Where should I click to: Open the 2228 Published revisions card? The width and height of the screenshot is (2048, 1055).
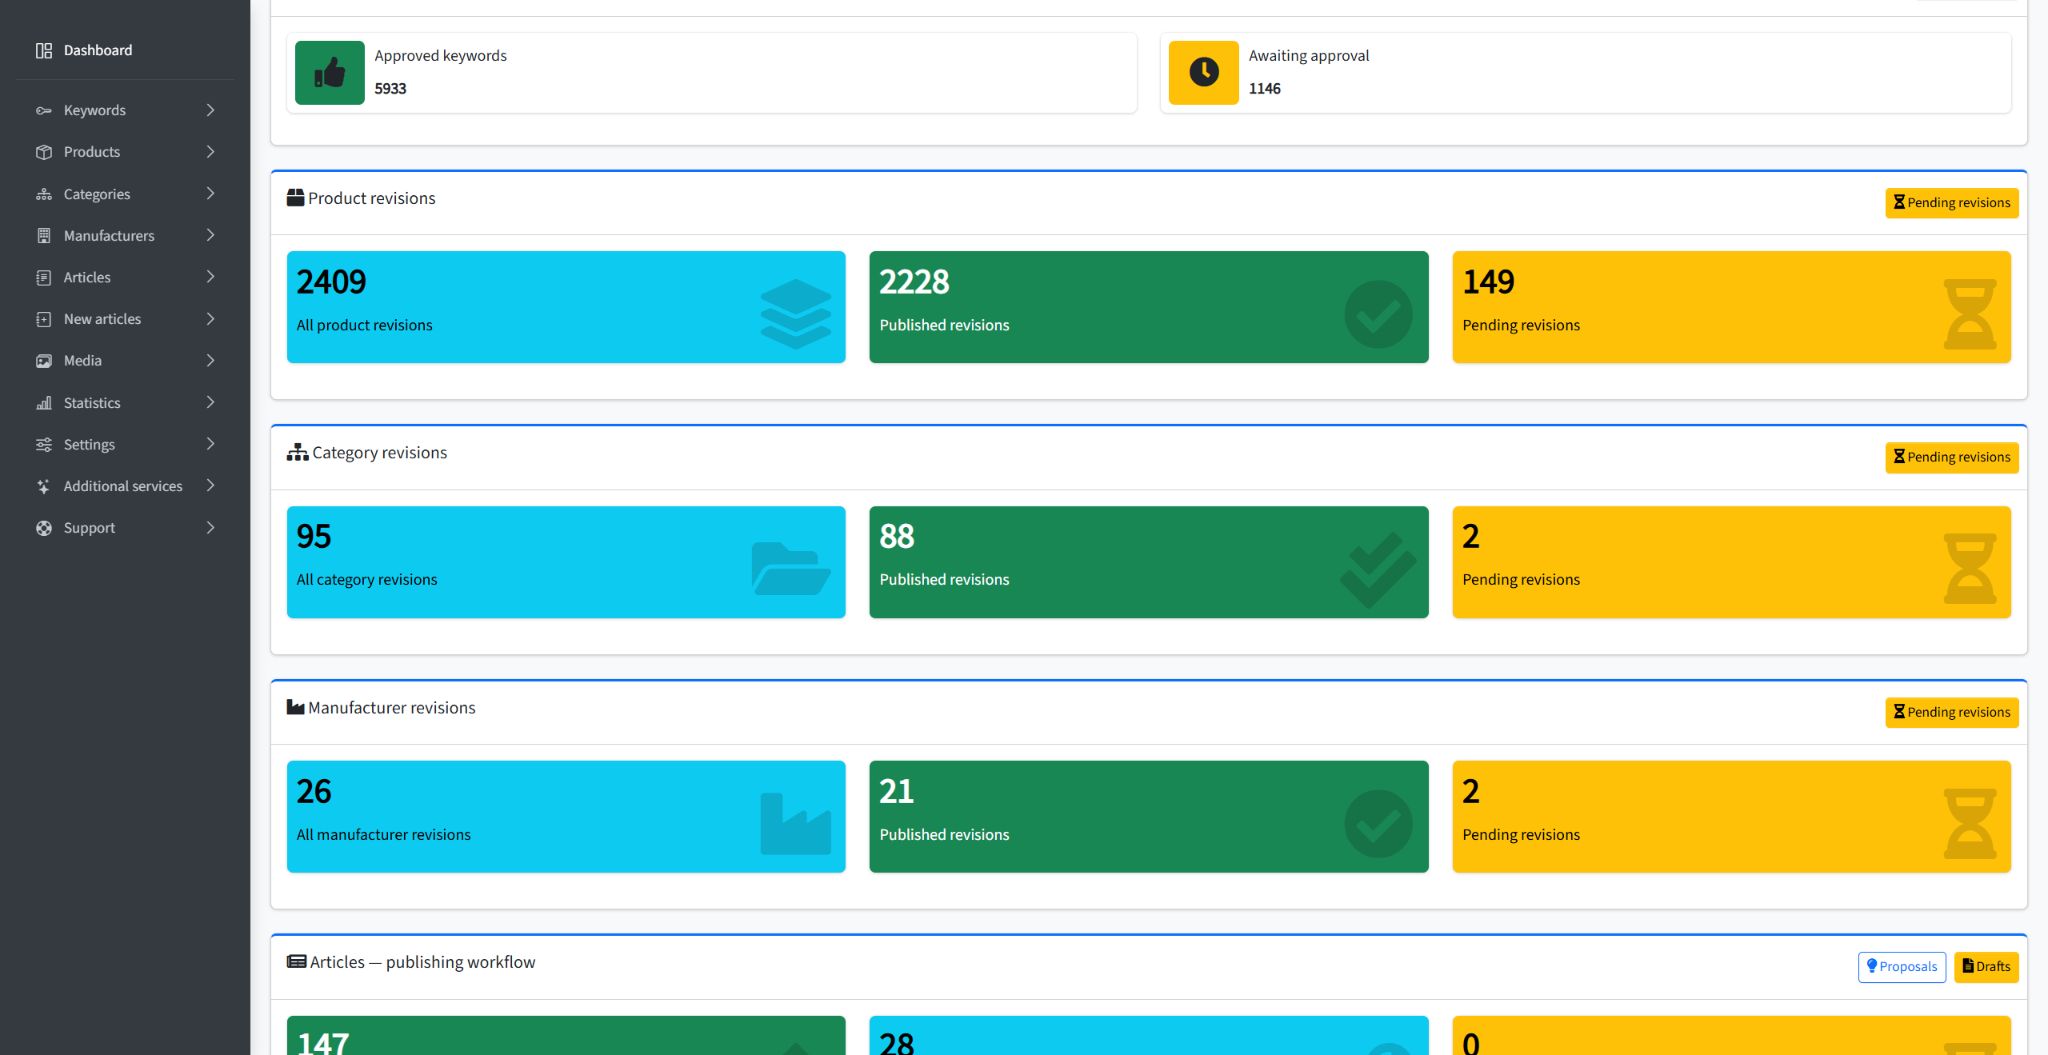[x=1149, y=307]
